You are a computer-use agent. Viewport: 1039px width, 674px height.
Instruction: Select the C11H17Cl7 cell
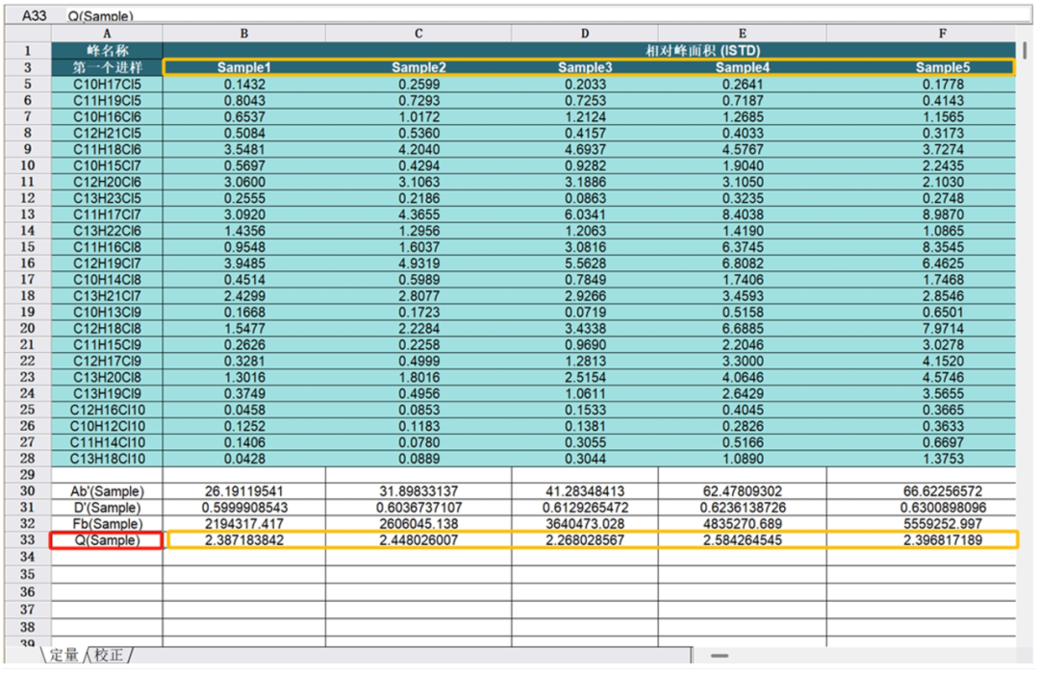(107, 215)
